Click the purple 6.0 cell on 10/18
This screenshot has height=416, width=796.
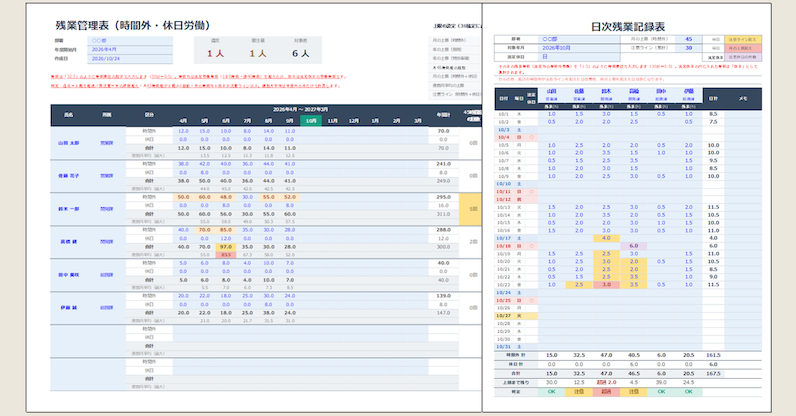coord(634,246)
